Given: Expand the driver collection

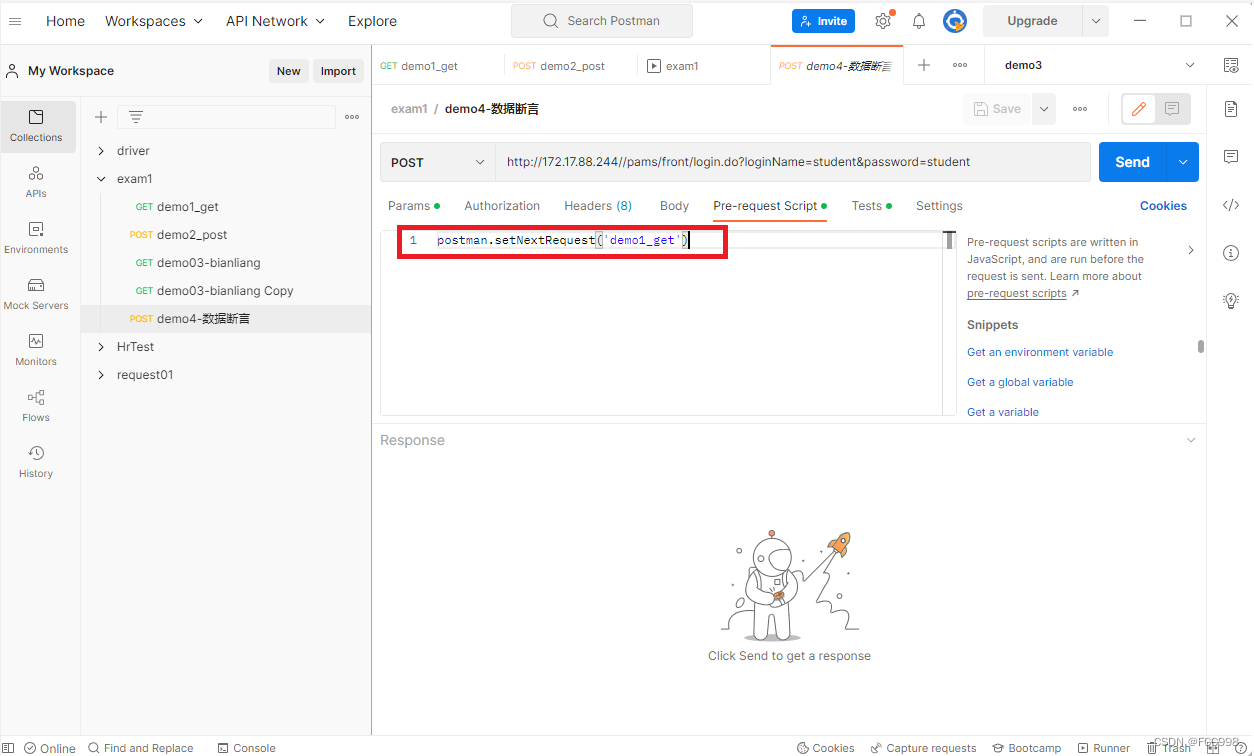Looking at the screenshot, I should (101, 151).
